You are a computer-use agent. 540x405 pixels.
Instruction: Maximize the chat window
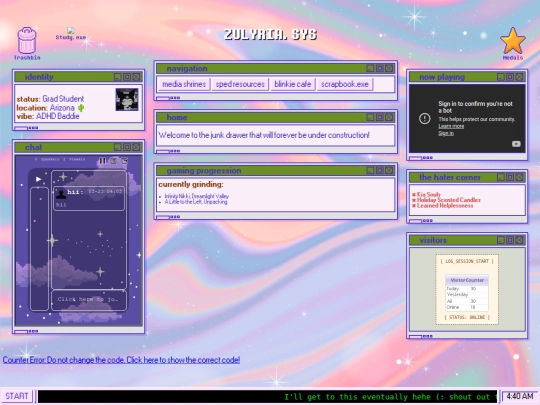coord(127,147)
